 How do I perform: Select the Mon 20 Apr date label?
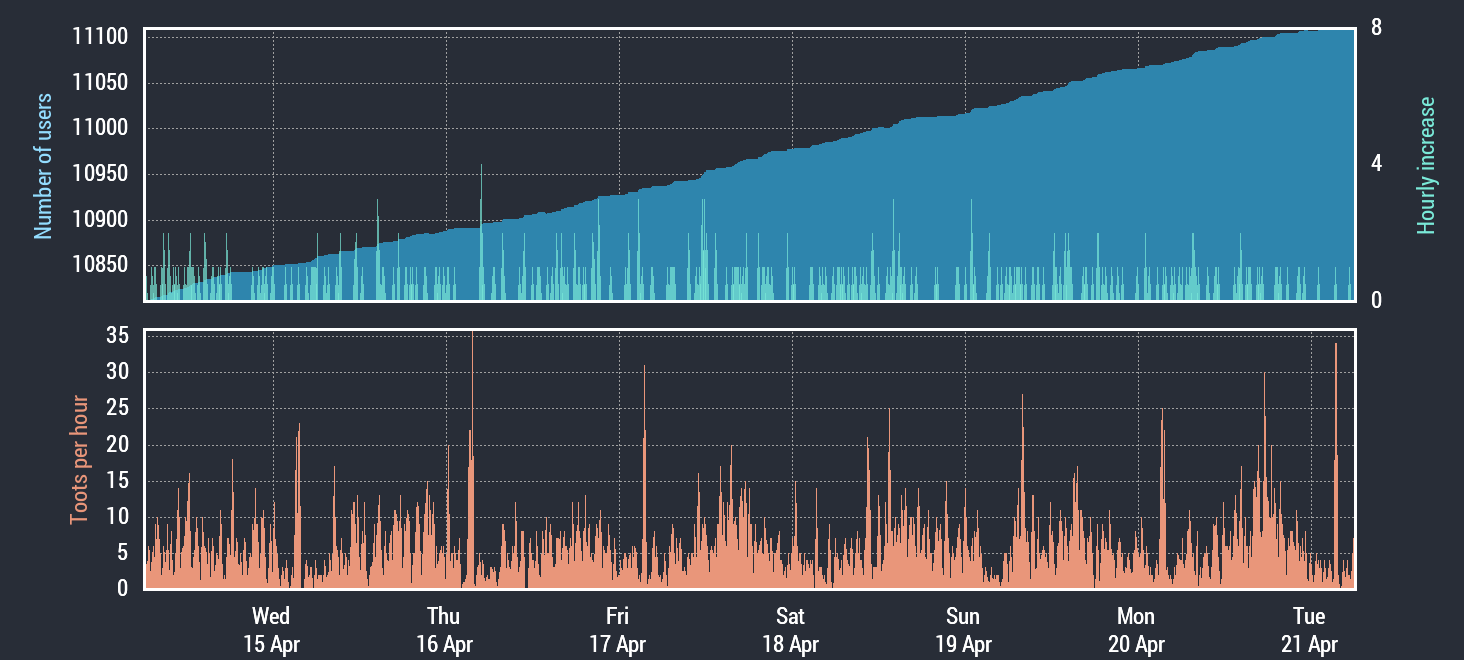coord(1136,630)
